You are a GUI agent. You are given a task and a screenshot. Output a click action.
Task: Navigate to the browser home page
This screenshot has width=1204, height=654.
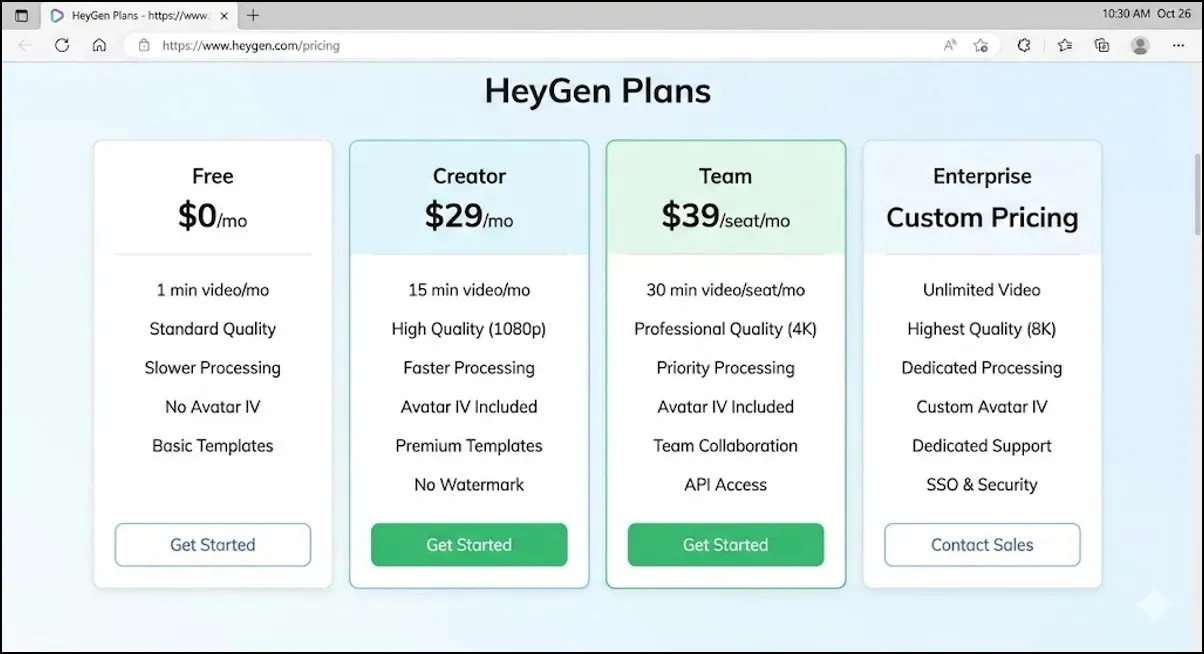click(99, 45)
